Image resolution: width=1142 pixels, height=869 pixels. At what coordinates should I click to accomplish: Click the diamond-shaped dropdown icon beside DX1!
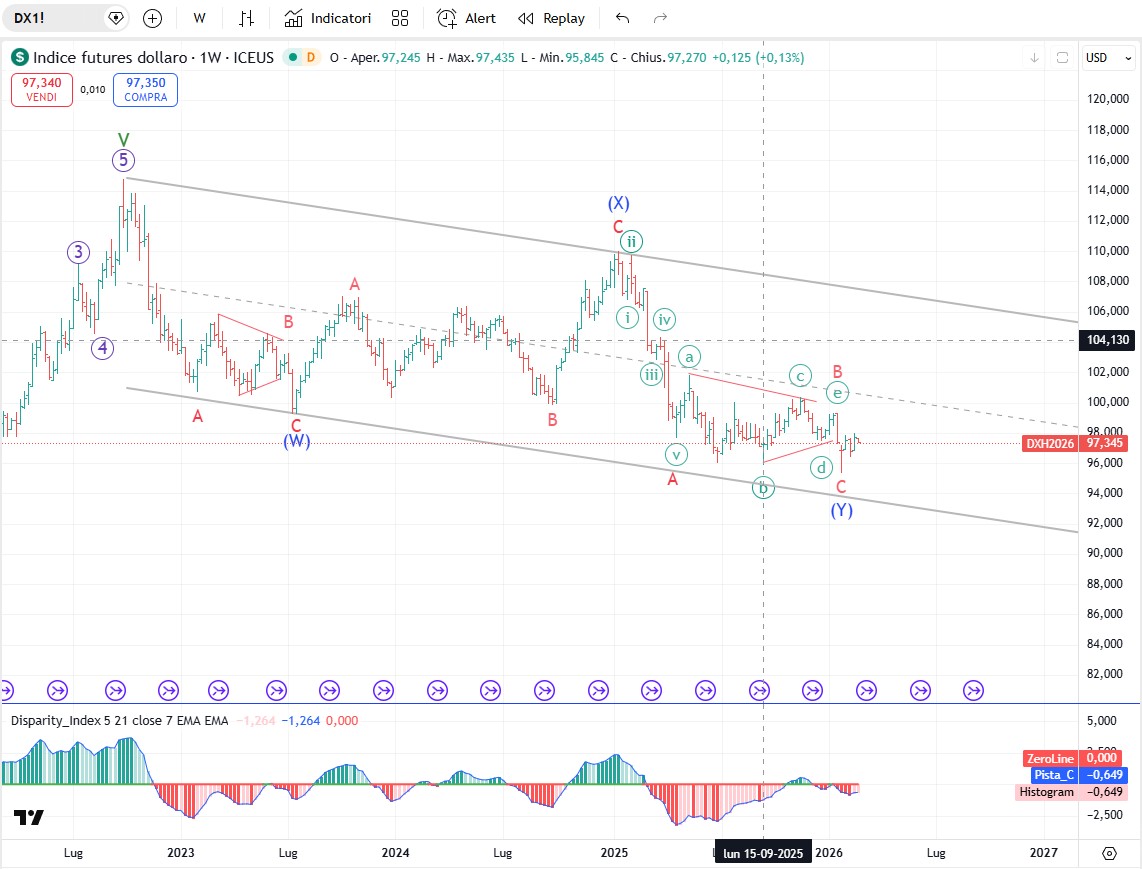pos(116,18)
